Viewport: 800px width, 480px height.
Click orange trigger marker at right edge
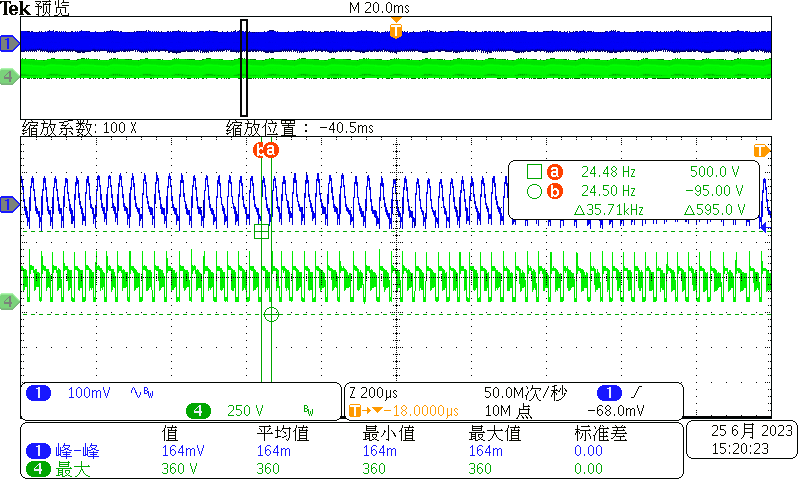click(761, 150)
